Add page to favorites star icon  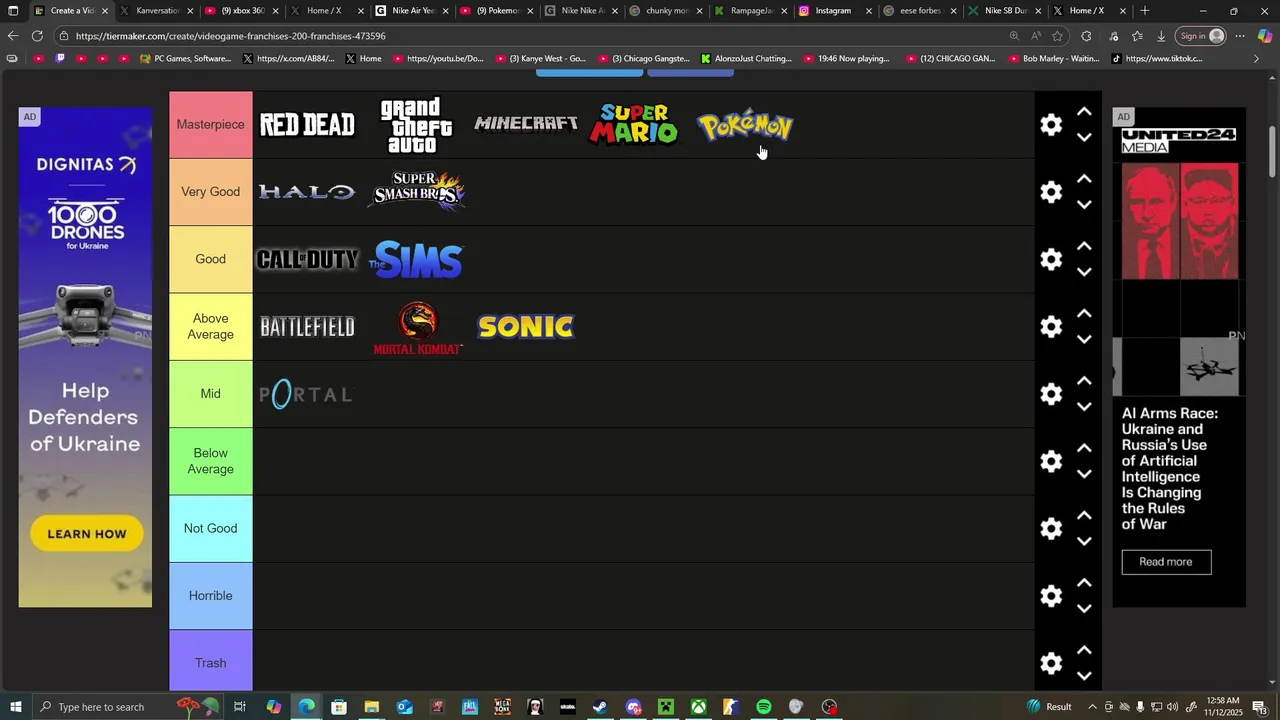[1057, 36]
